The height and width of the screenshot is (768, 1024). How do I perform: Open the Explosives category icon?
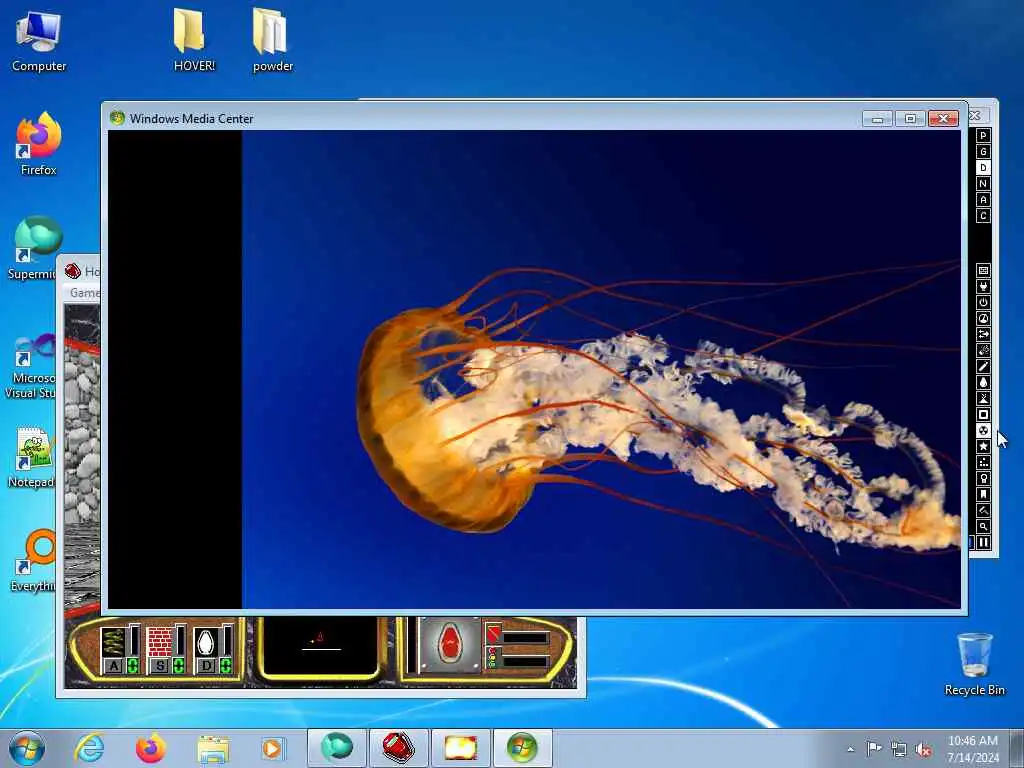click(983, 351)
